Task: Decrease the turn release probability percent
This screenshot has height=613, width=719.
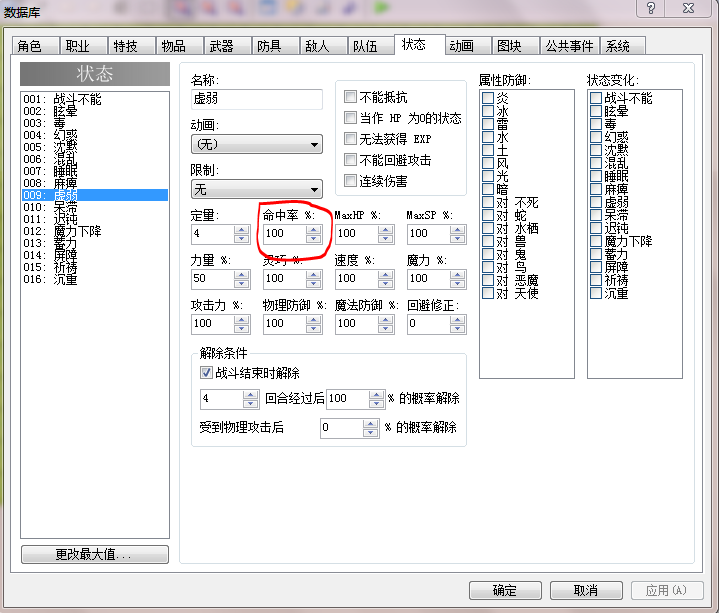Action: coord(376,403)
